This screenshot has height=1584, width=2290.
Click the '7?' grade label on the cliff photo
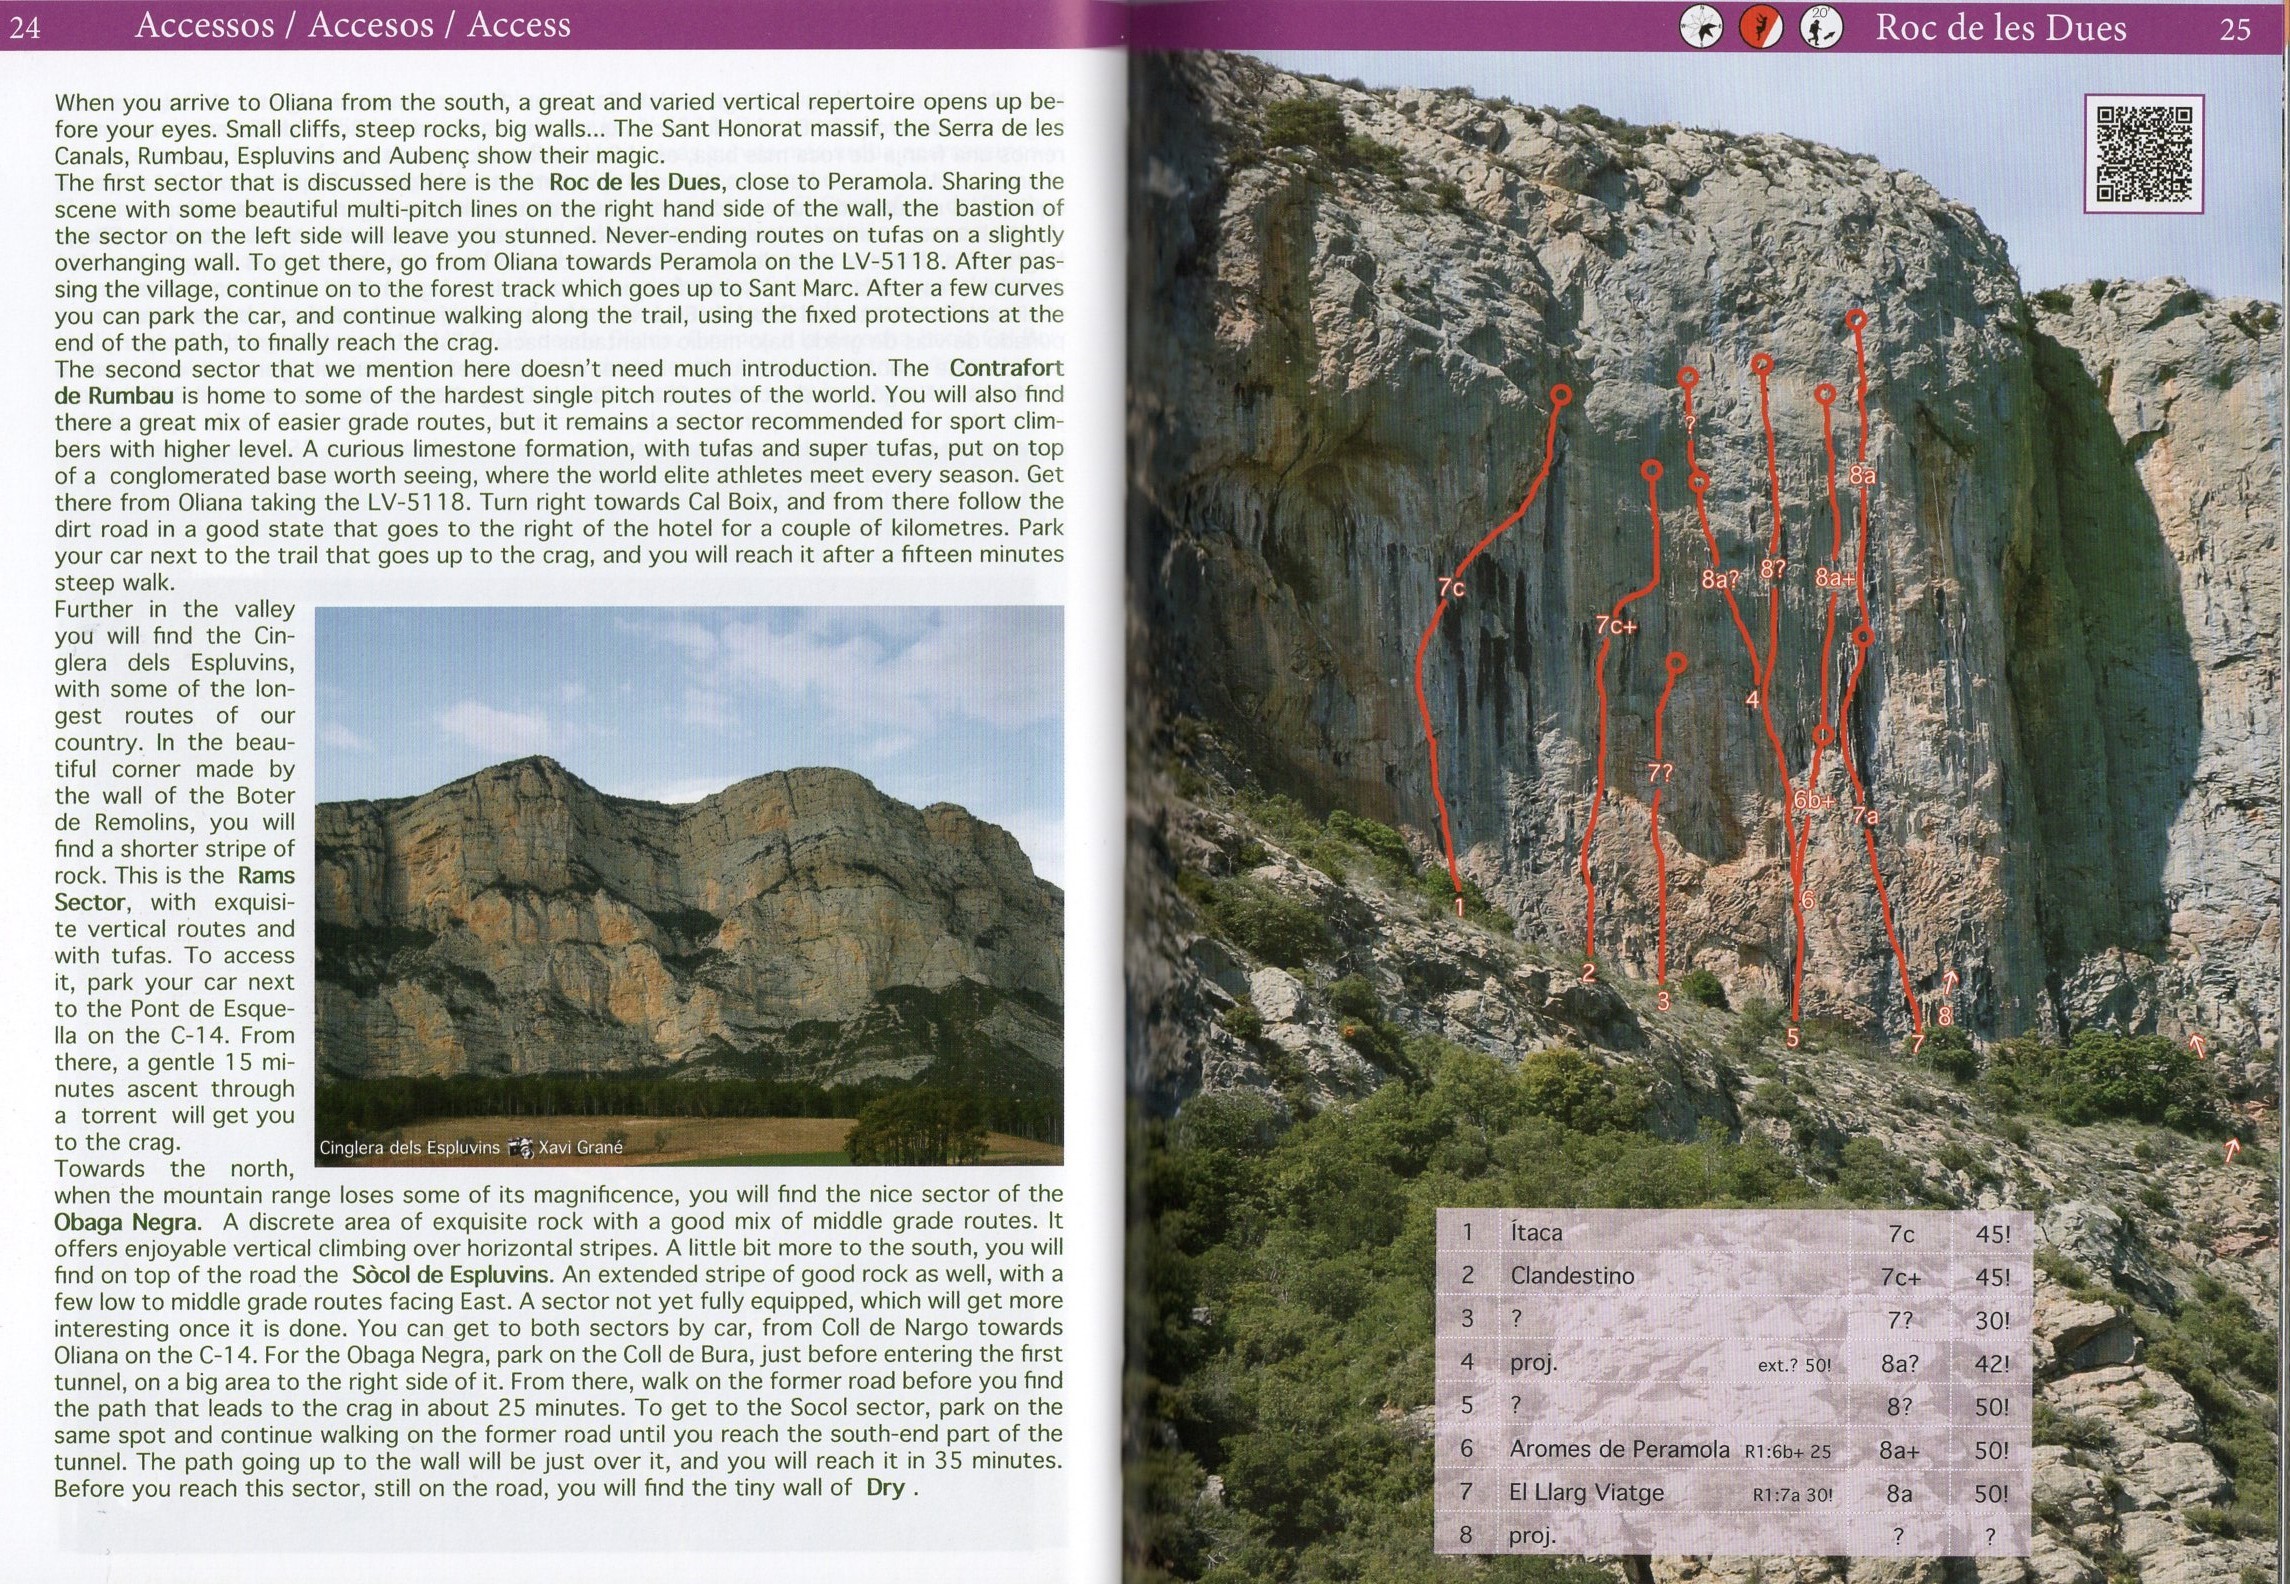point(1660,773)
